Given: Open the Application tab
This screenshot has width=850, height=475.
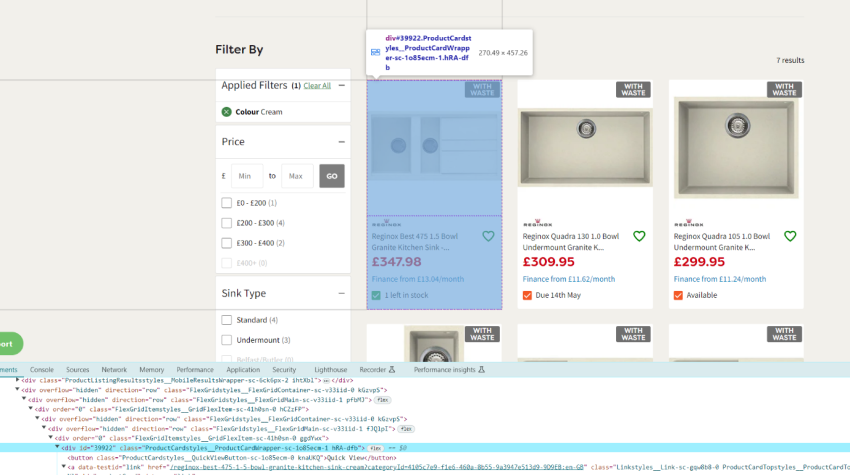Looking at the screenshot, I should (x=243, y=370).
